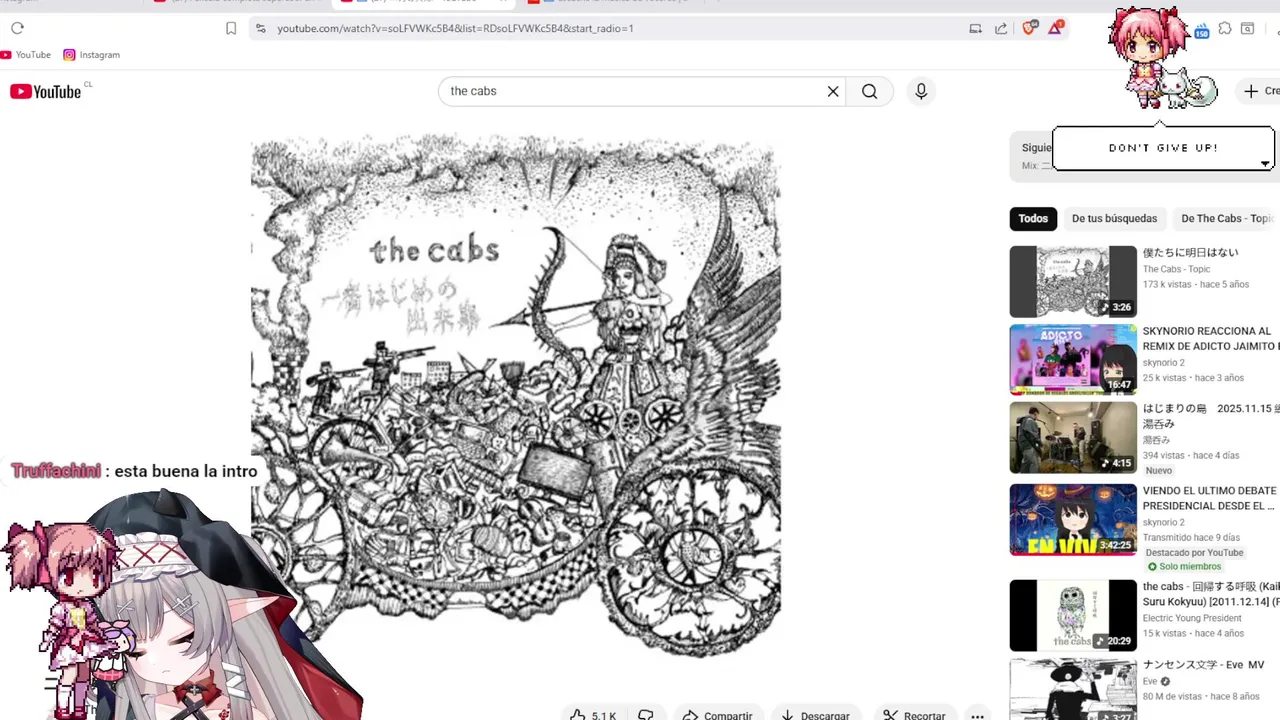Open the cabs 回帰する呼吸 20:29 thumbnail

point(1073,616)
